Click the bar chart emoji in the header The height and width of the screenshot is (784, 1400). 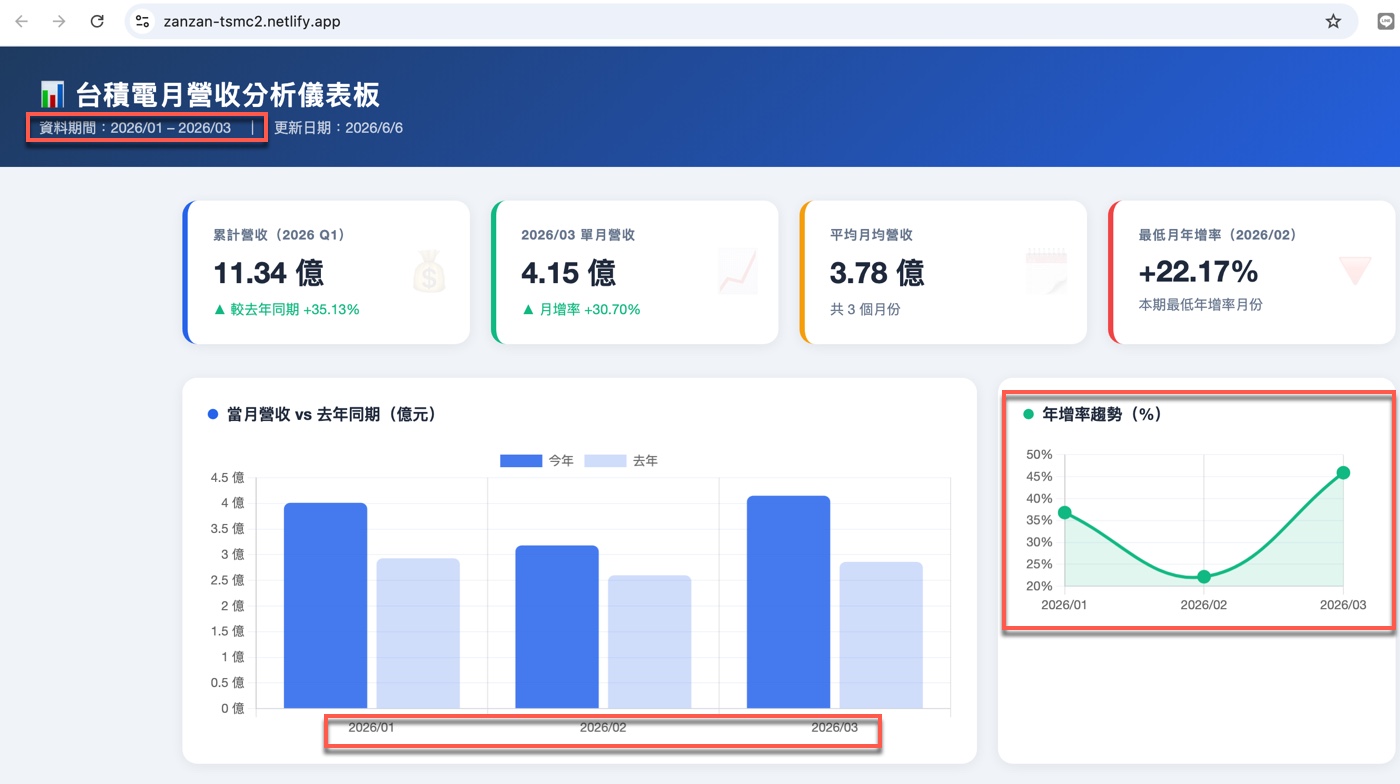52,95
